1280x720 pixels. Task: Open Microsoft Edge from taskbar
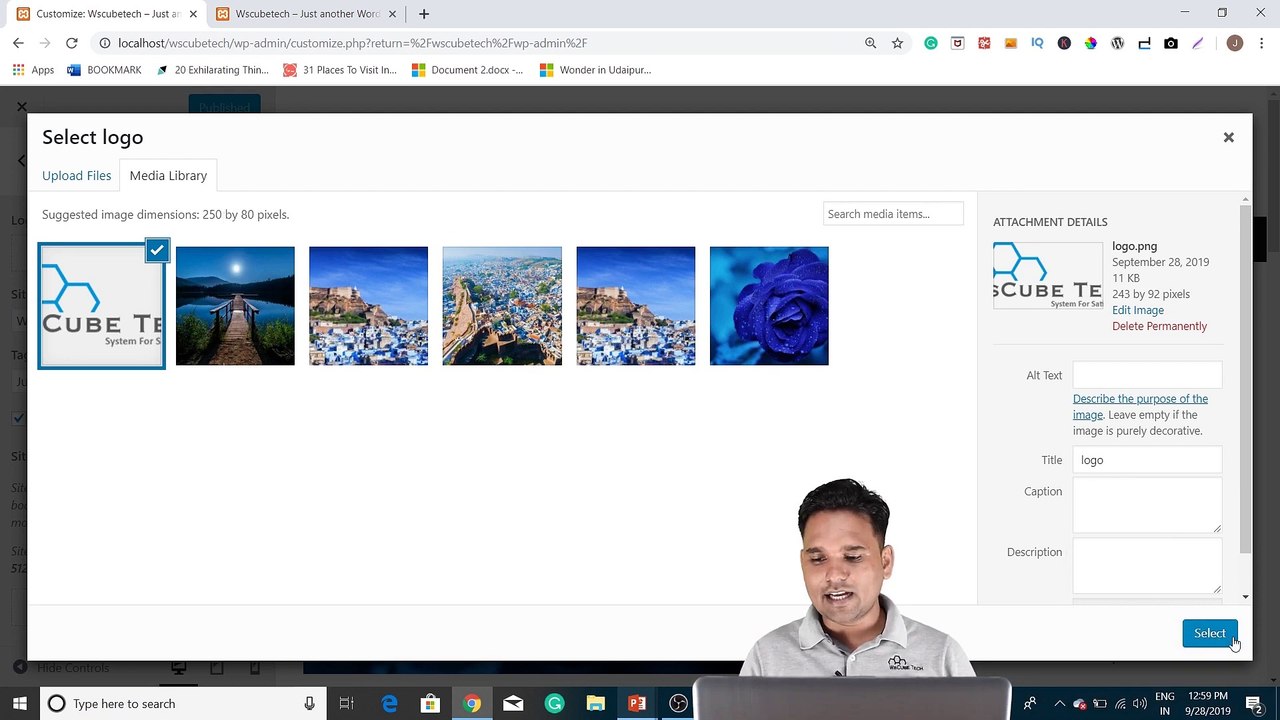coord(389,704)
